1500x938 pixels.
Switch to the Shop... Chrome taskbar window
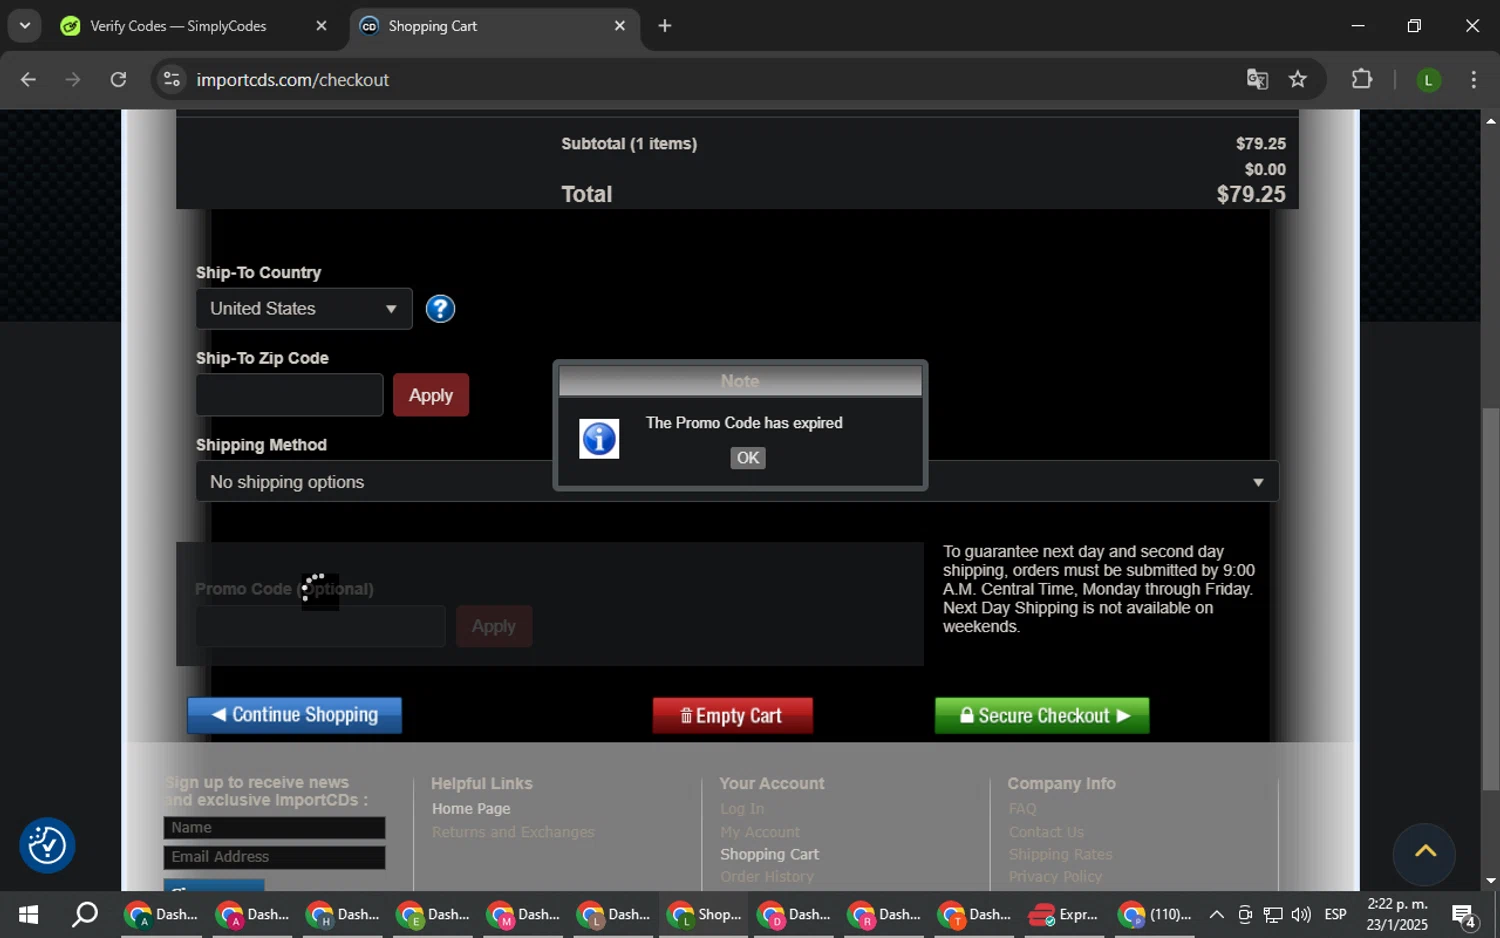[704, 914]
